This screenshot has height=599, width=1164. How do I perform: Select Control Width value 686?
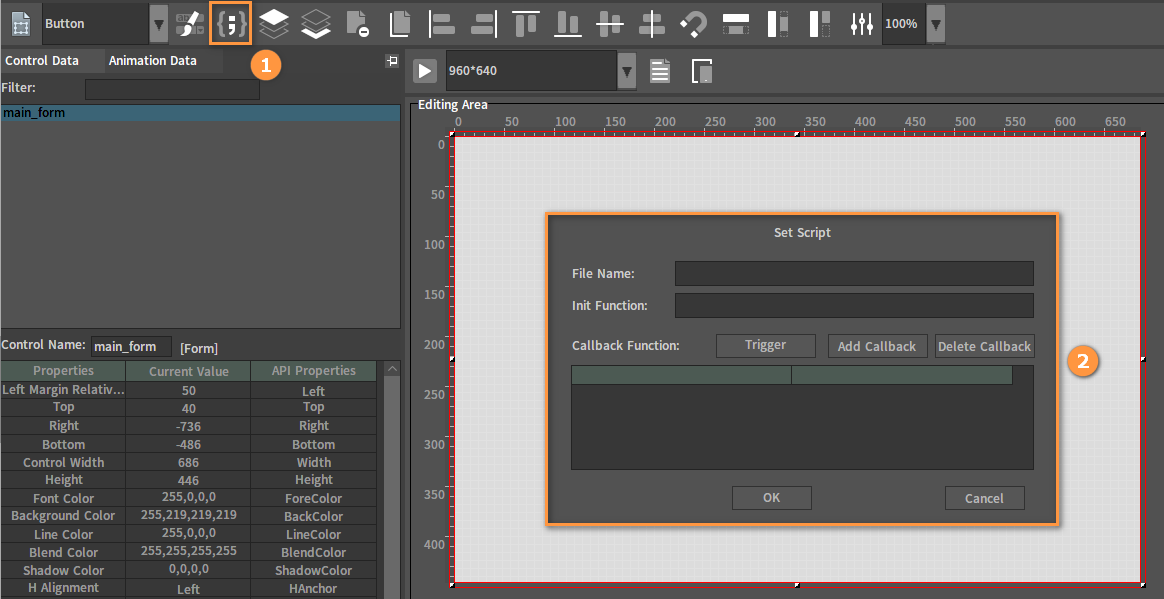click(189, 462)
